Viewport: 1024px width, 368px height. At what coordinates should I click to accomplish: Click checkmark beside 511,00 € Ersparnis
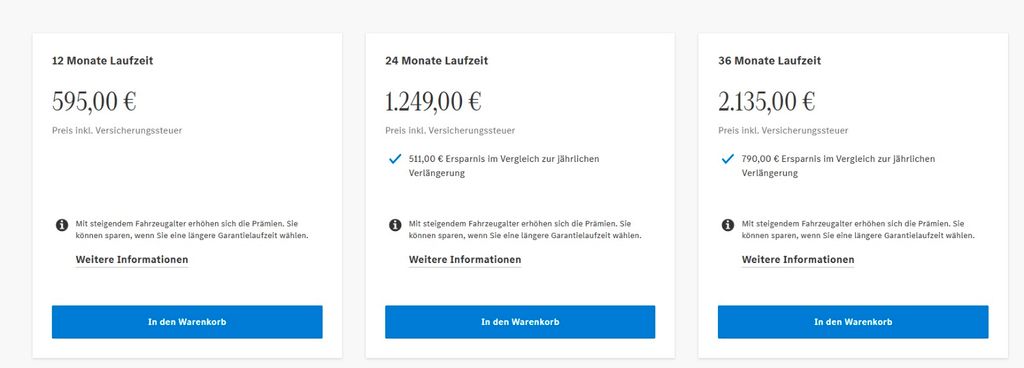pos(394,159)
